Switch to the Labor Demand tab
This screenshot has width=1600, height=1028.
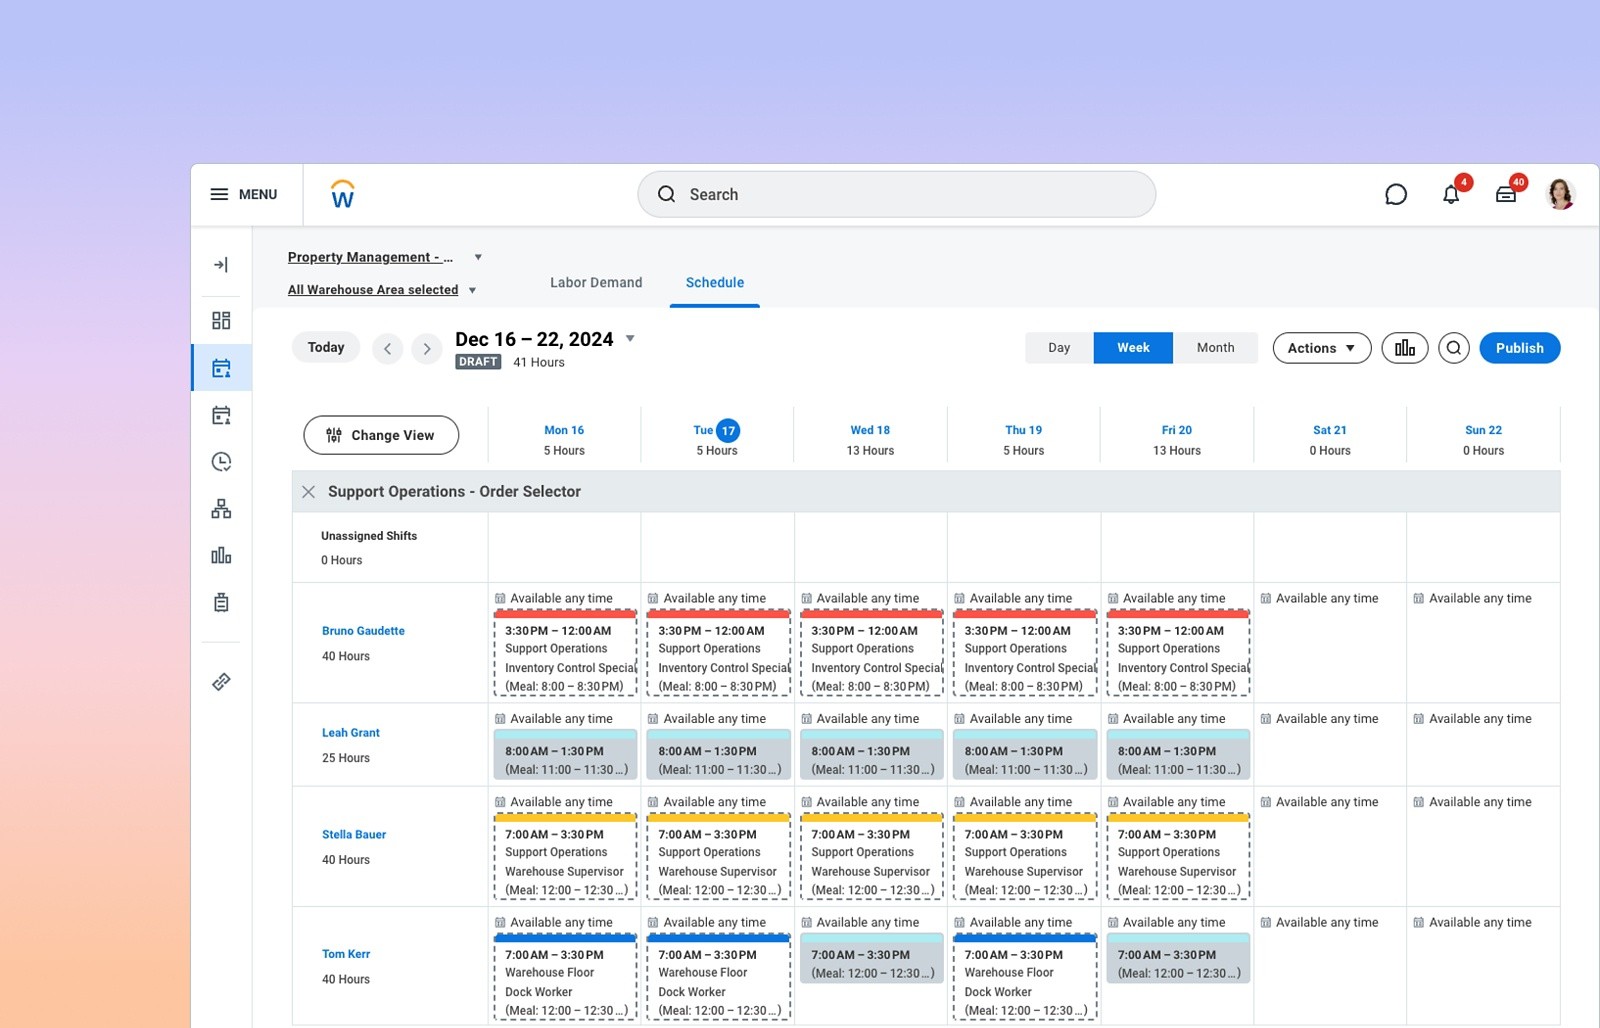click(x=596, y=283)
